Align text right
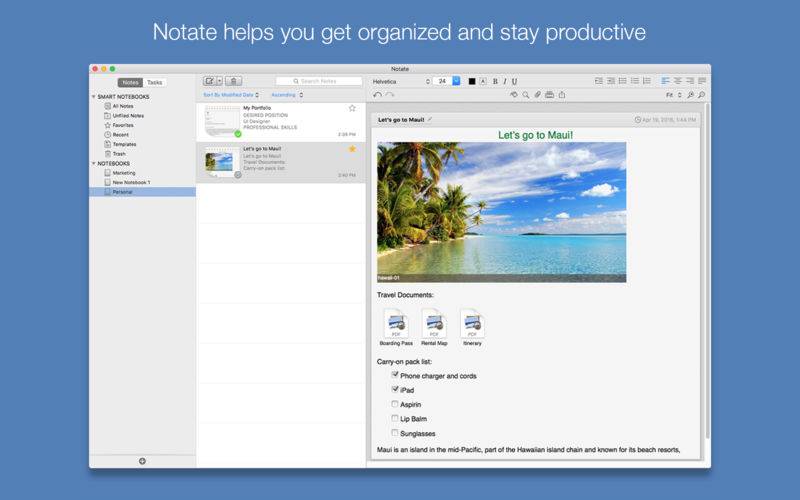Image resolution: width=800 pixels, height=500 pixels. pyautogui.click(x=690, y=81)
